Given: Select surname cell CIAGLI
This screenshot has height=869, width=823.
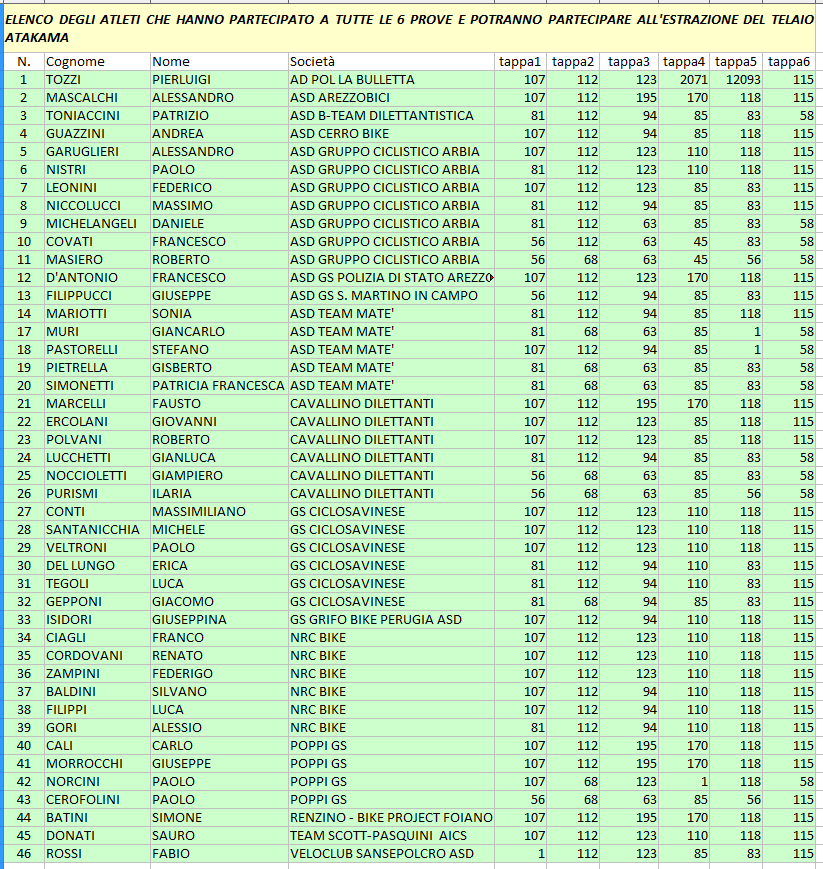Looking at the screenshot, I should coord(97,638).
